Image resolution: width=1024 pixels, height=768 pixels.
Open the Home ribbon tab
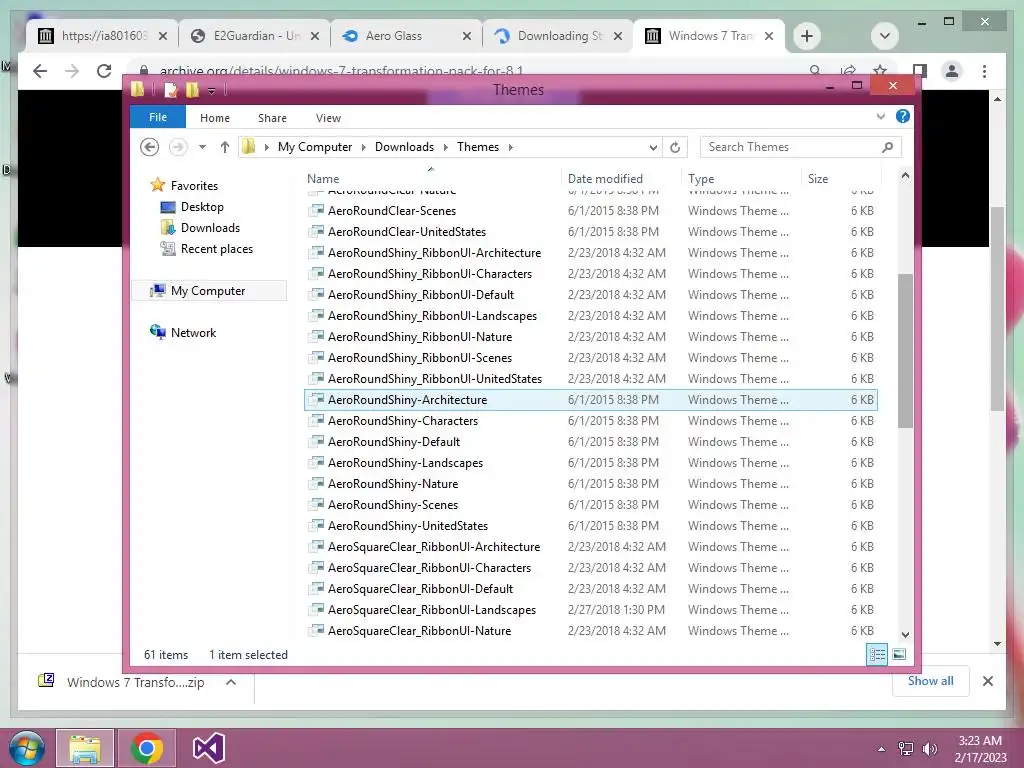[215, 118]
